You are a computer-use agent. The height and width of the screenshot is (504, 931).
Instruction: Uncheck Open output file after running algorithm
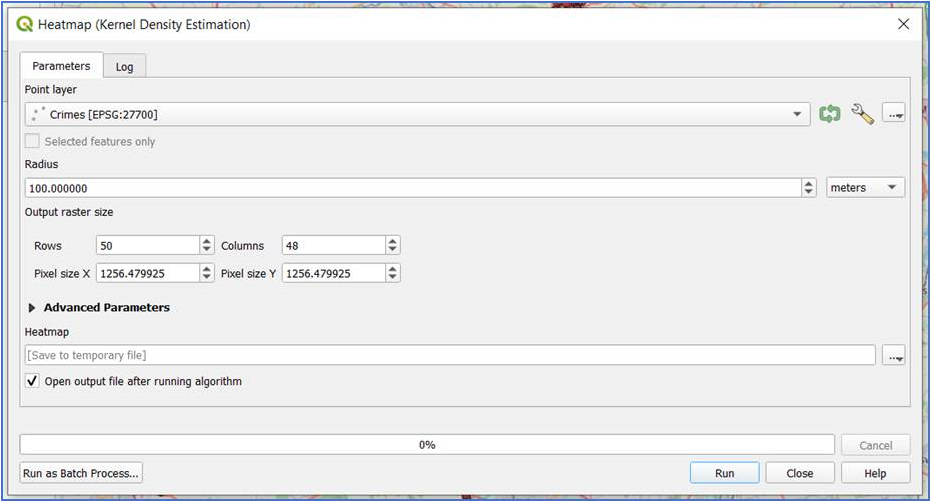click(32, 381)
